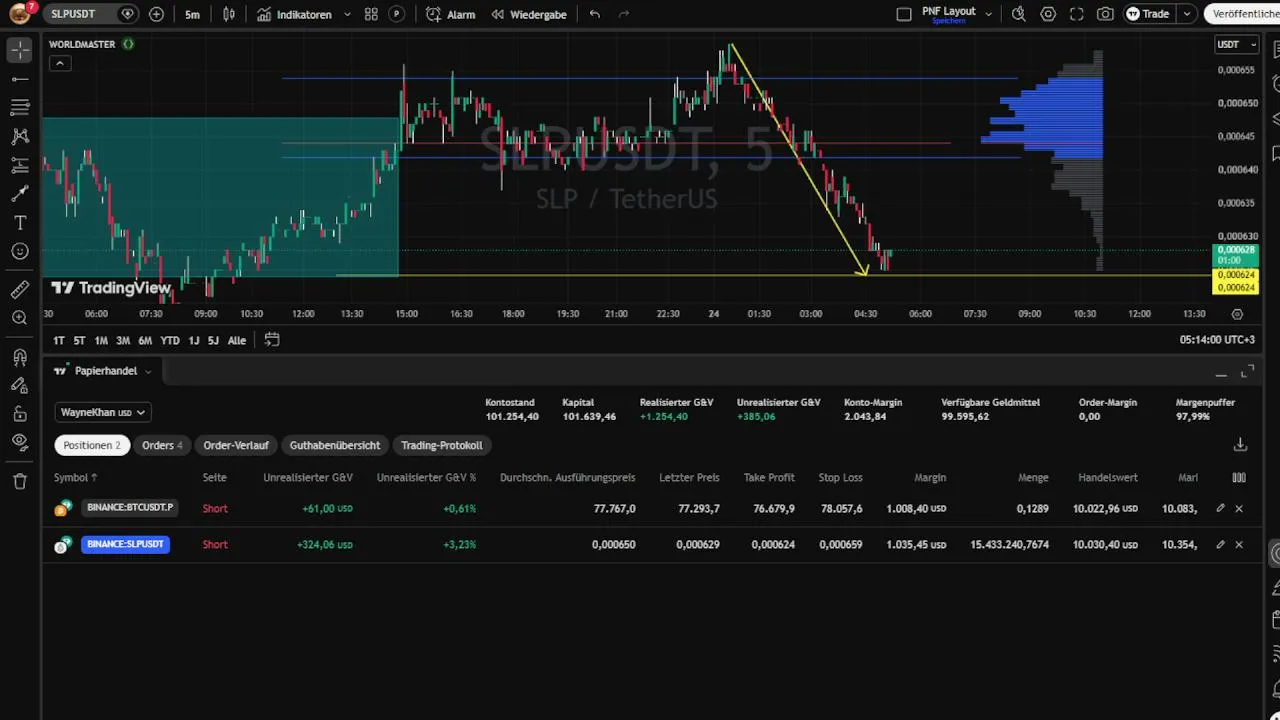This screenshot has width=1280, height=720.
Task: Open the quick search icon
Action: click(x=1018, y=14)
